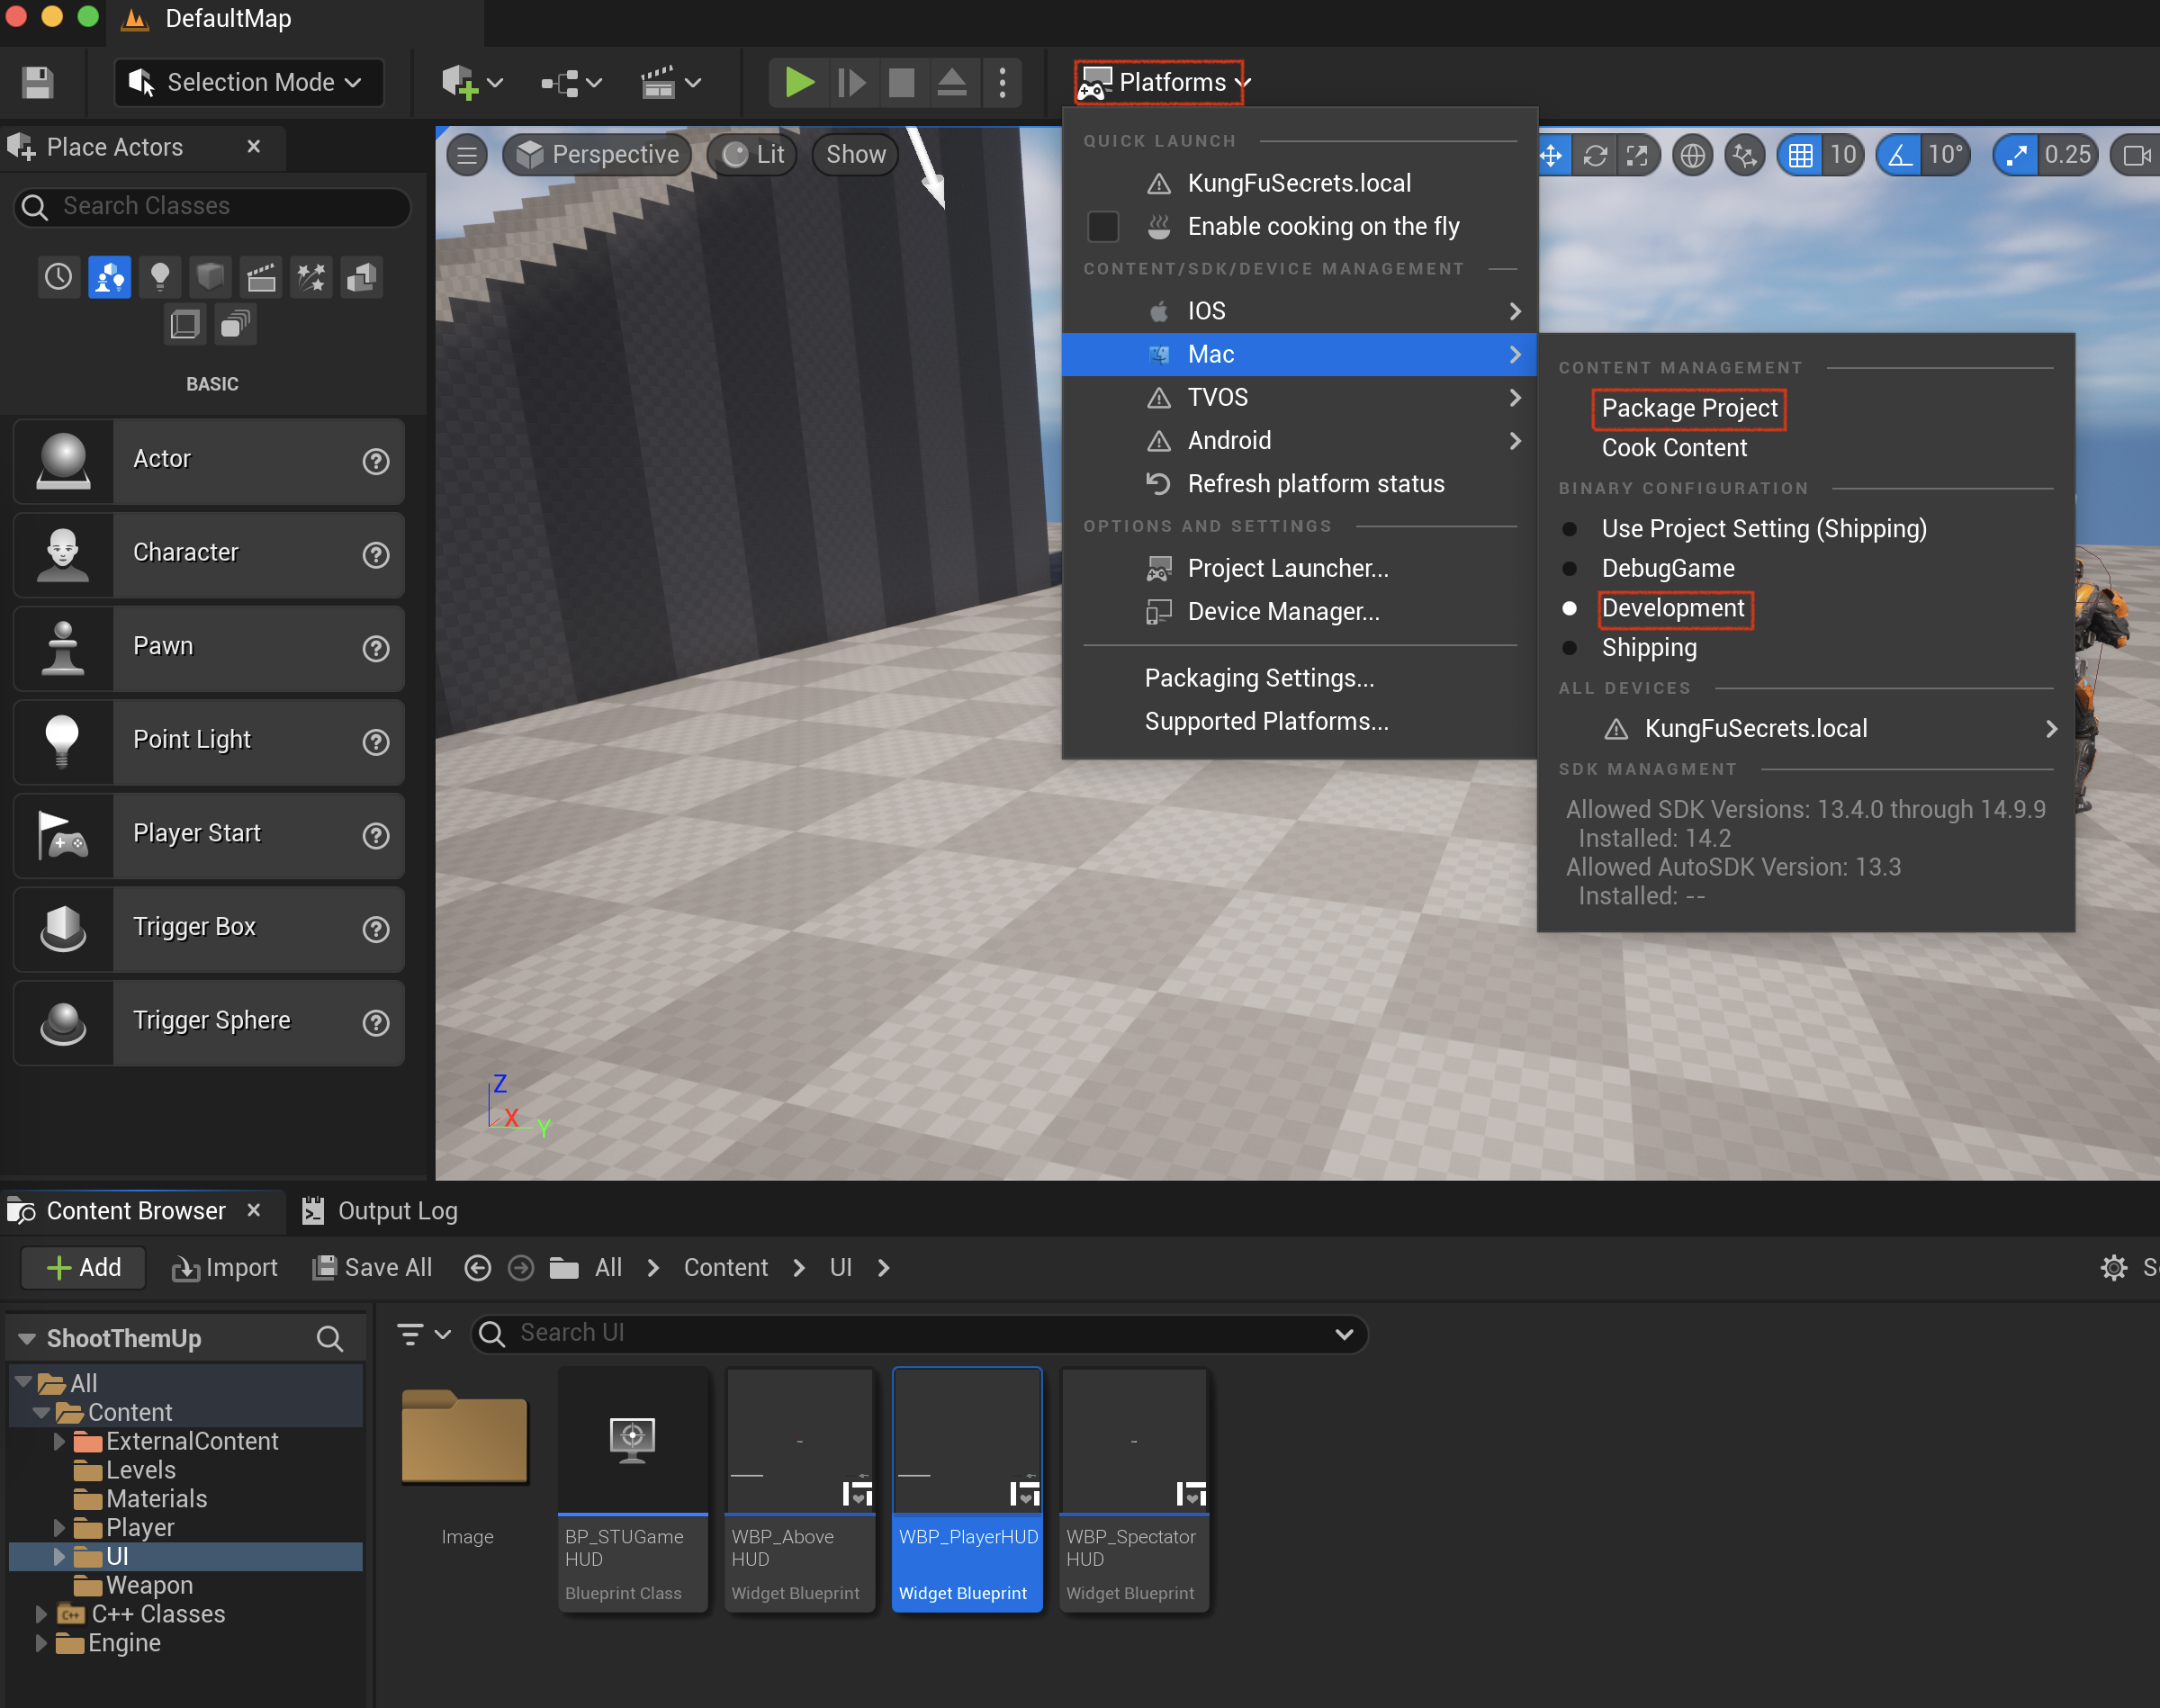Image resolution: width=2160 pixels, height=1708 pixels.
Task: Expand the Android platform submenu
Action: [1298, 441]
